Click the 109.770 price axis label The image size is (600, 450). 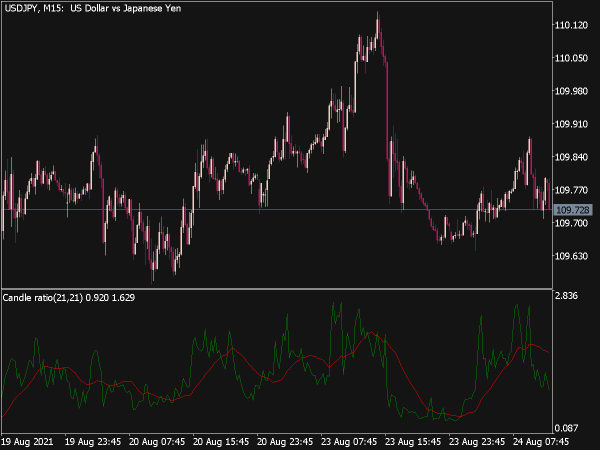pyautogui.click(x=571, y=190)
